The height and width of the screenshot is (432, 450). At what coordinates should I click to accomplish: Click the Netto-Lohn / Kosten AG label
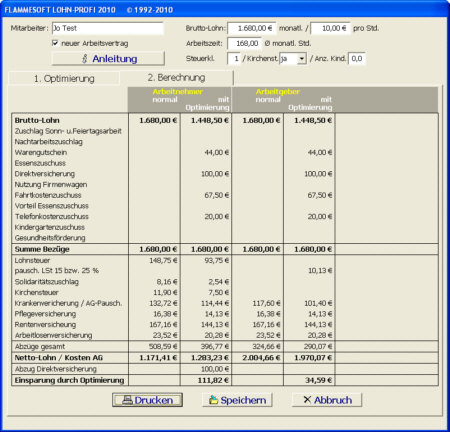pyautogui.click(x=59, y=358)
